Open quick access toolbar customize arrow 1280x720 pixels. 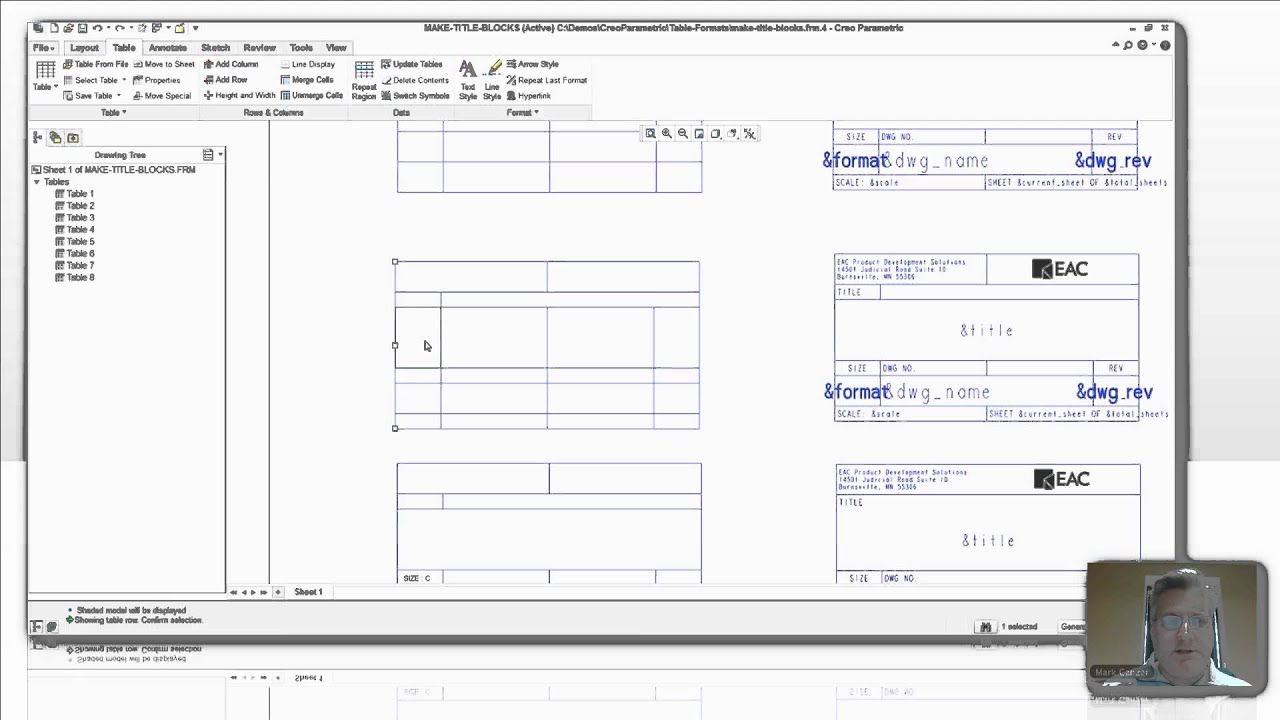pos(195,28)
